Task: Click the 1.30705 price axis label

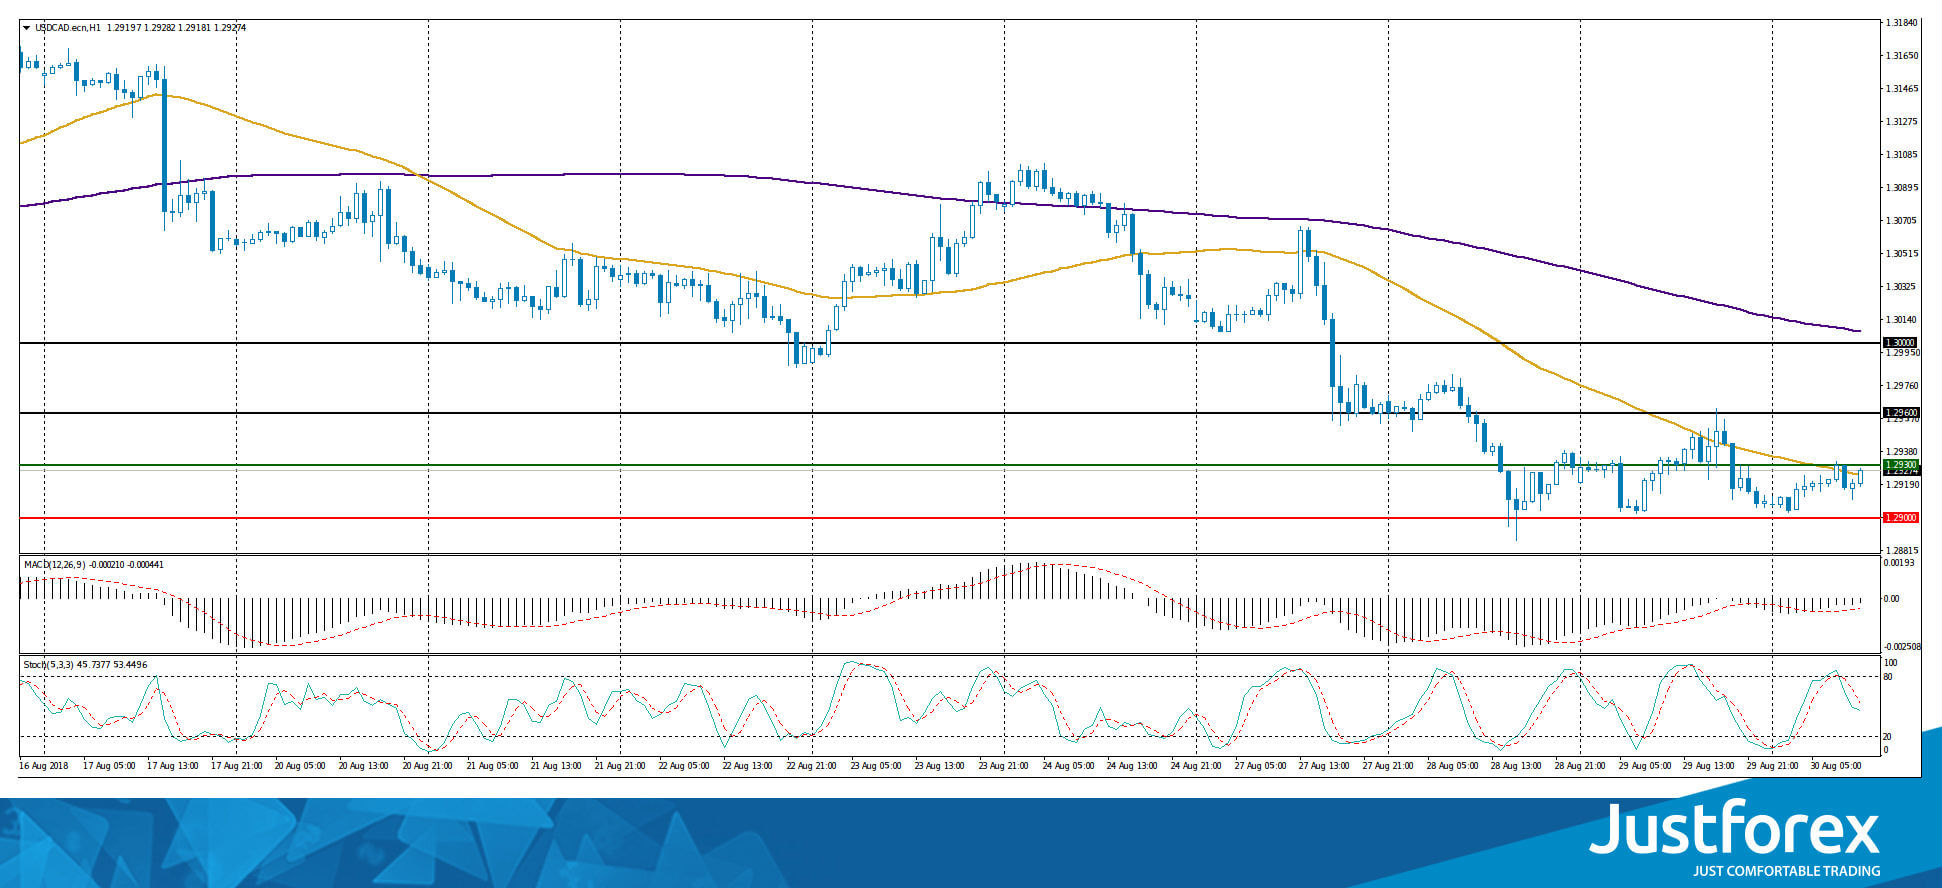Action: [1901, 221]
